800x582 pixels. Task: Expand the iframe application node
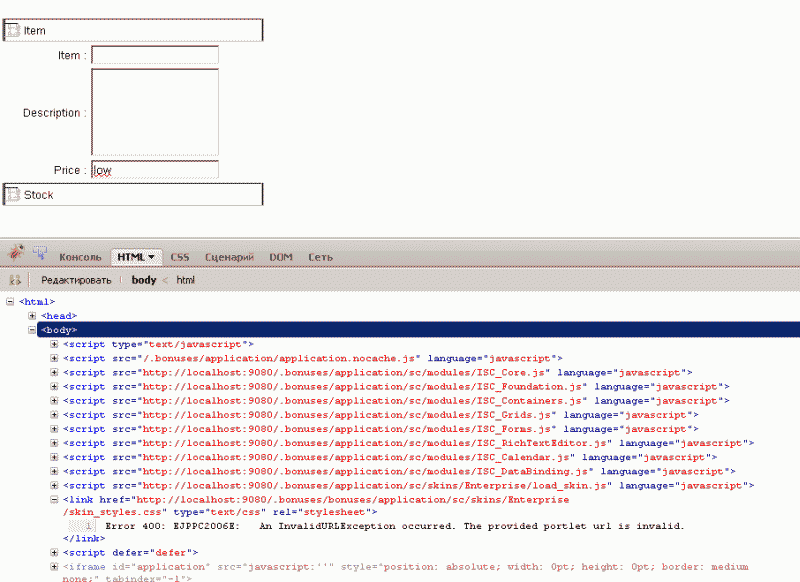click(x=54, y=566)
